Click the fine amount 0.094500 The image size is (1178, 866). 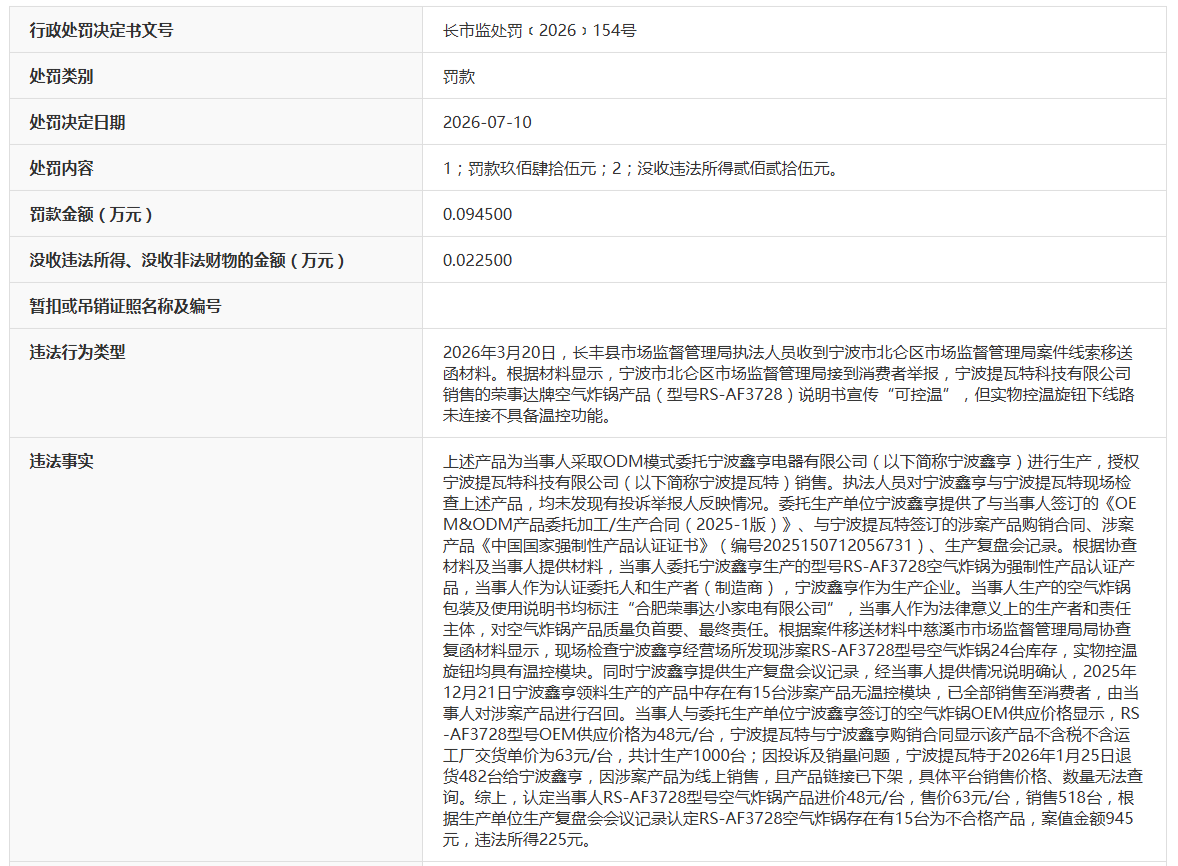coord(477,215)
